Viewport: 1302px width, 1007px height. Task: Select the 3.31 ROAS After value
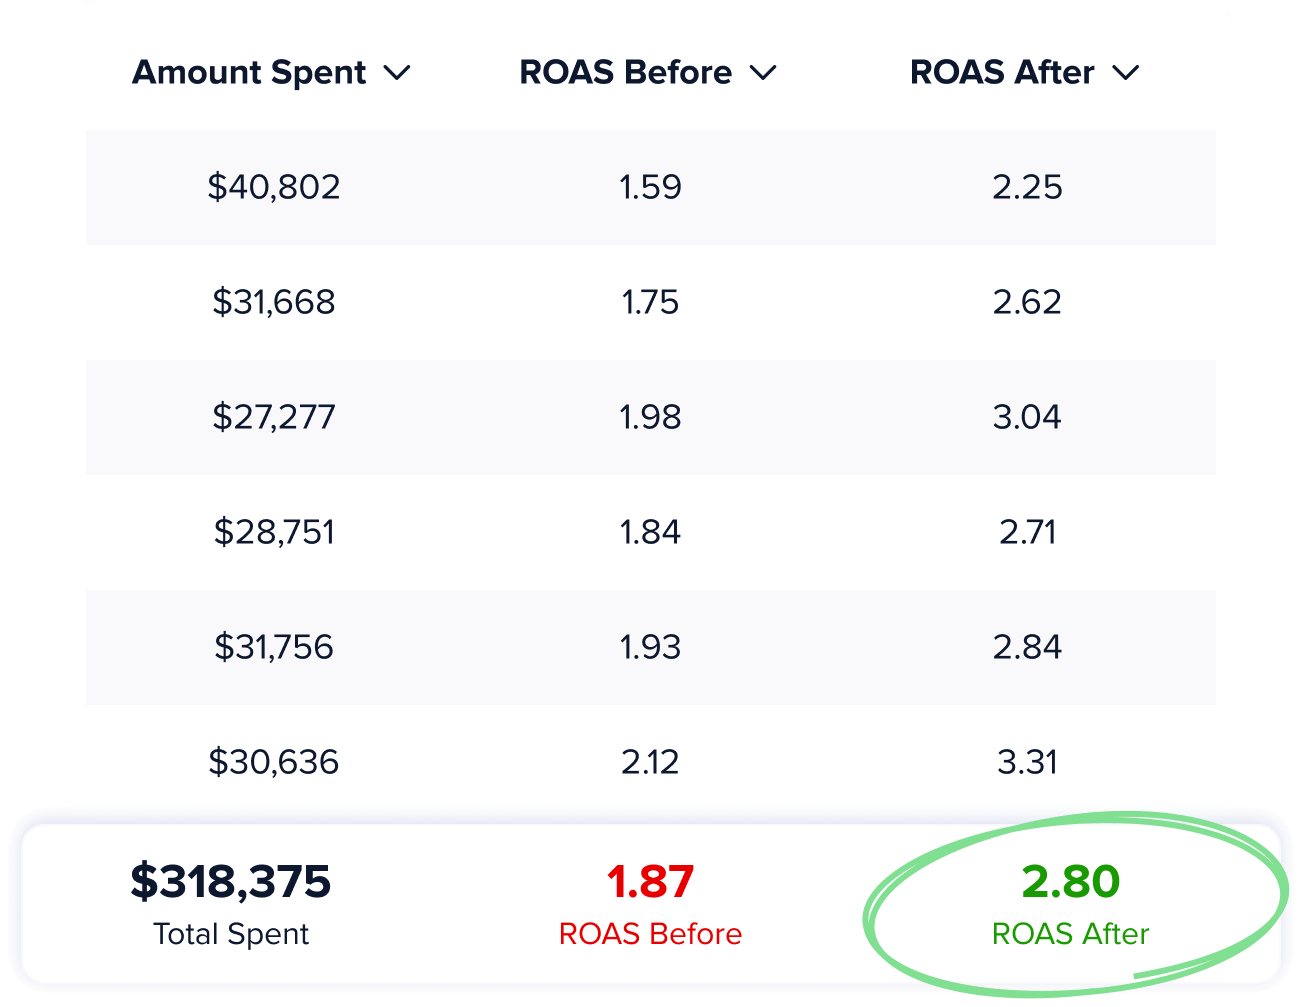(1027, 762)
